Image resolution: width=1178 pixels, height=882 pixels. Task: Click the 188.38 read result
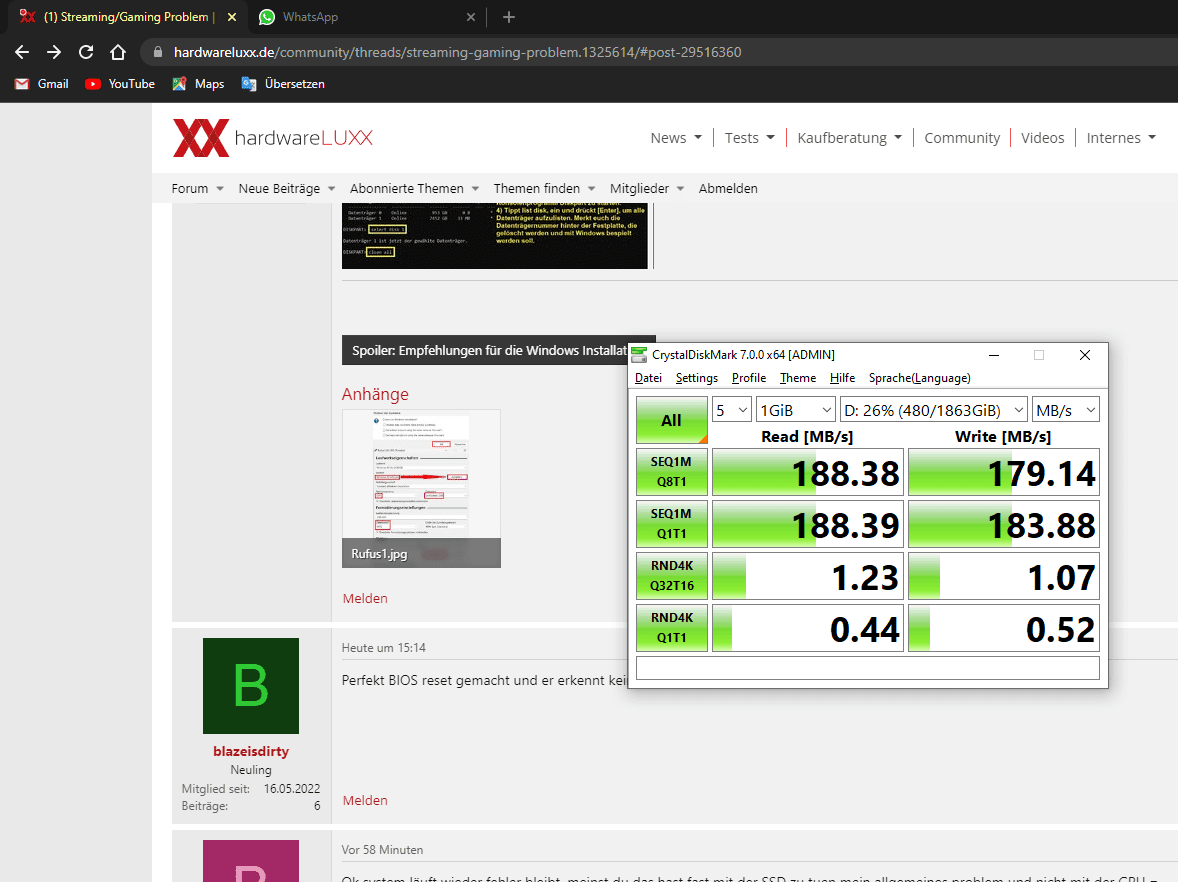point(807,473)
